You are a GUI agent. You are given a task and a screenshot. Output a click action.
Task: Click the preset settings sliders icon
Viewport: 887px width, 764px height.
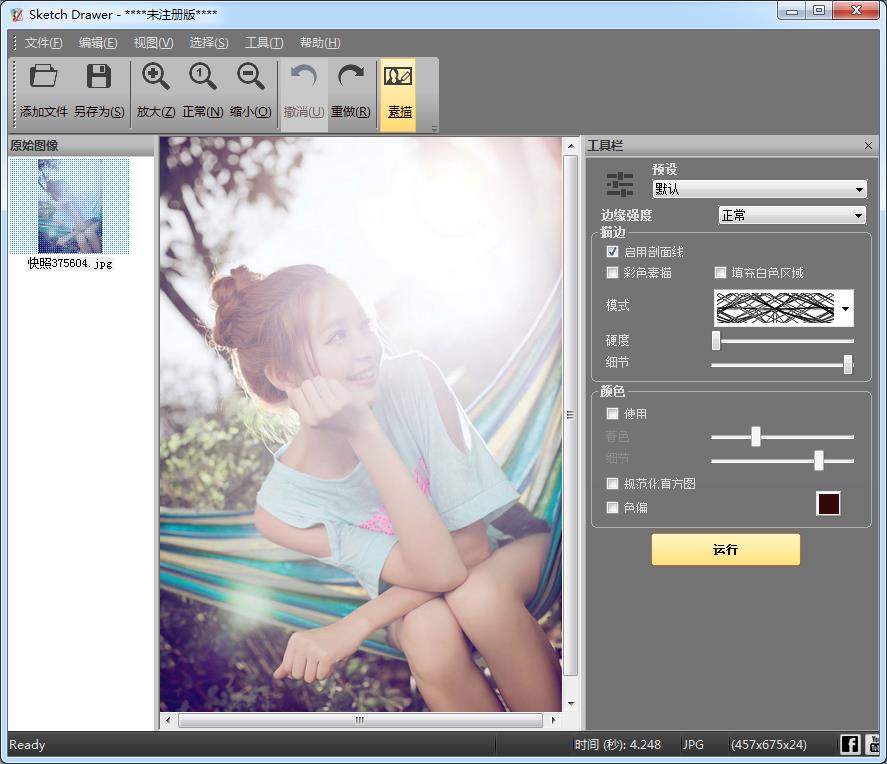pyautogui.click(x=620, y=184)
